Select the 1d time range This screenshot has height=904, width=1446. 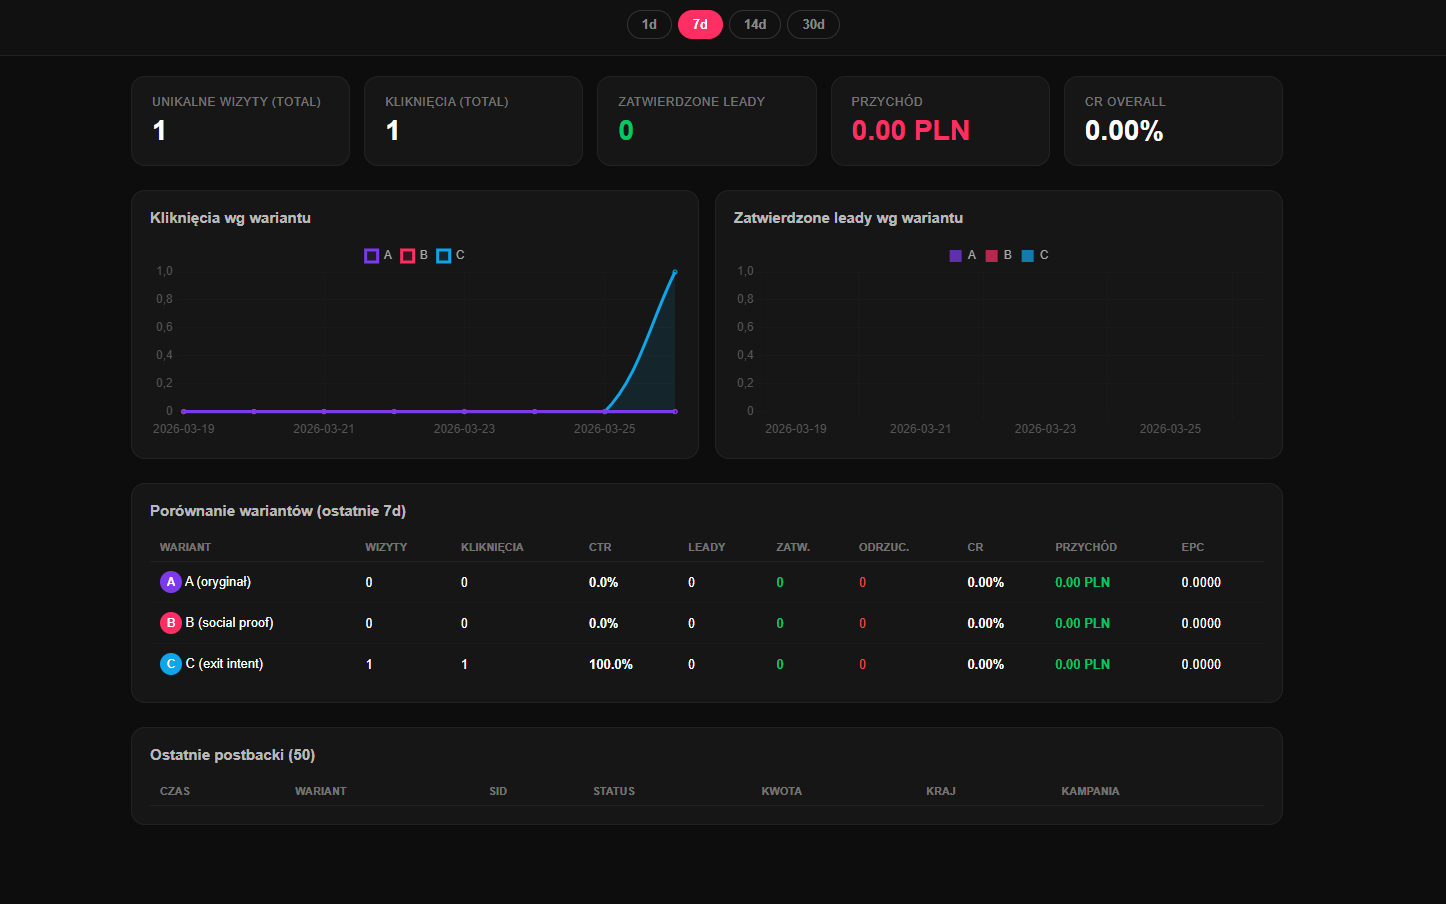pos(649,24)
